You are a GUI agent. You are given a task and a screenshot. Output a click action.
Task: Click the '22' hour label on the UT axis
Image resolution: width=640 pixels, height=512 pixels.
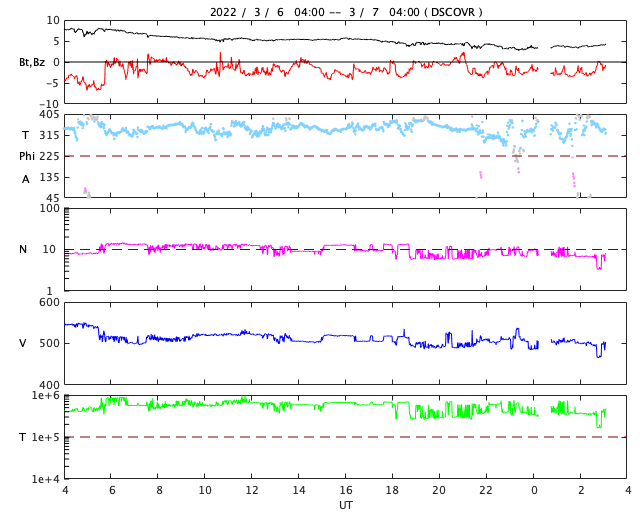click(x=486, y=490)
